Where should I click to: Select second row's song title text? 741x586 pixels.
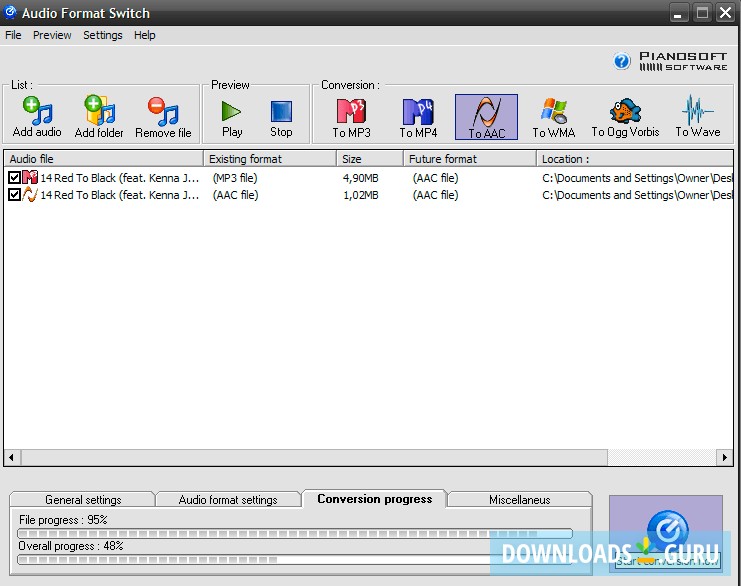pos(120,195)
